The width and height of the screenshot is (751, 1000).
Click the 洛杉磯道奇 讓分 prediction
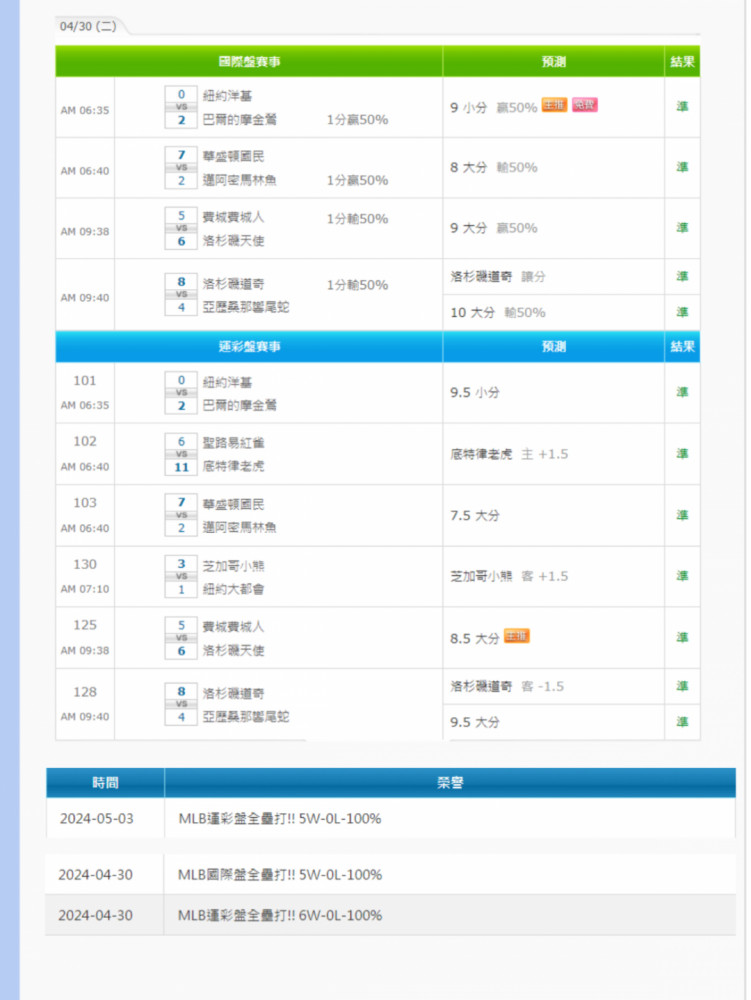tap(498, 277)
